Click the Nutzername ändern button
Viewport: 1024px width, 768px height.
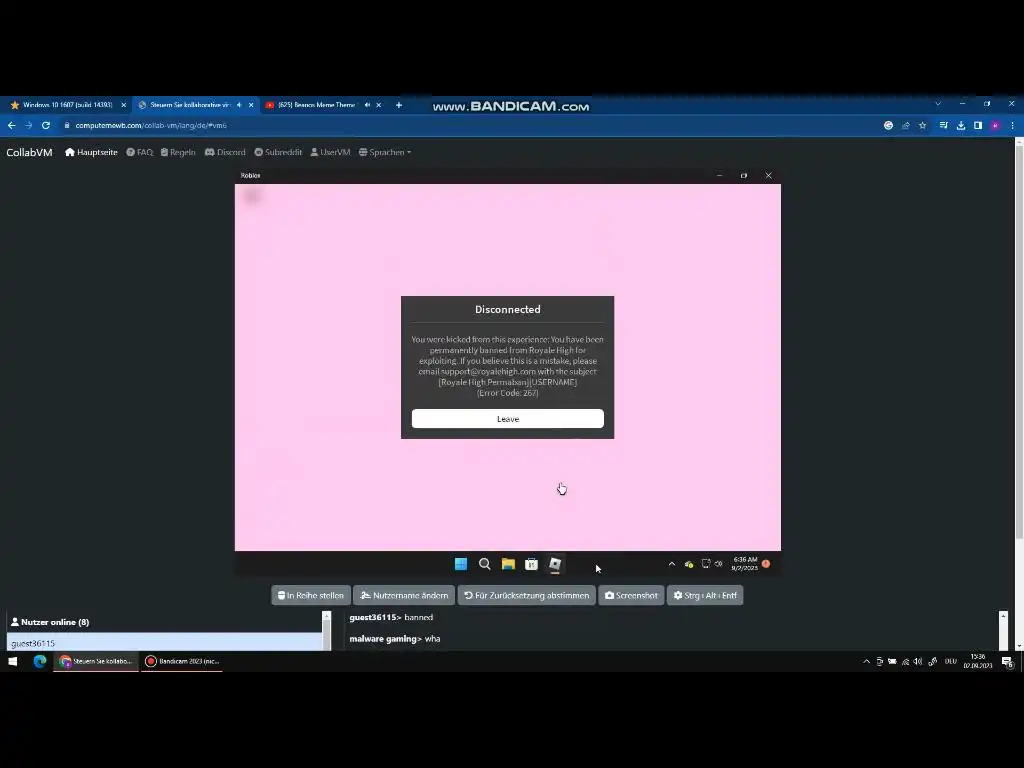tap(404, 595)
